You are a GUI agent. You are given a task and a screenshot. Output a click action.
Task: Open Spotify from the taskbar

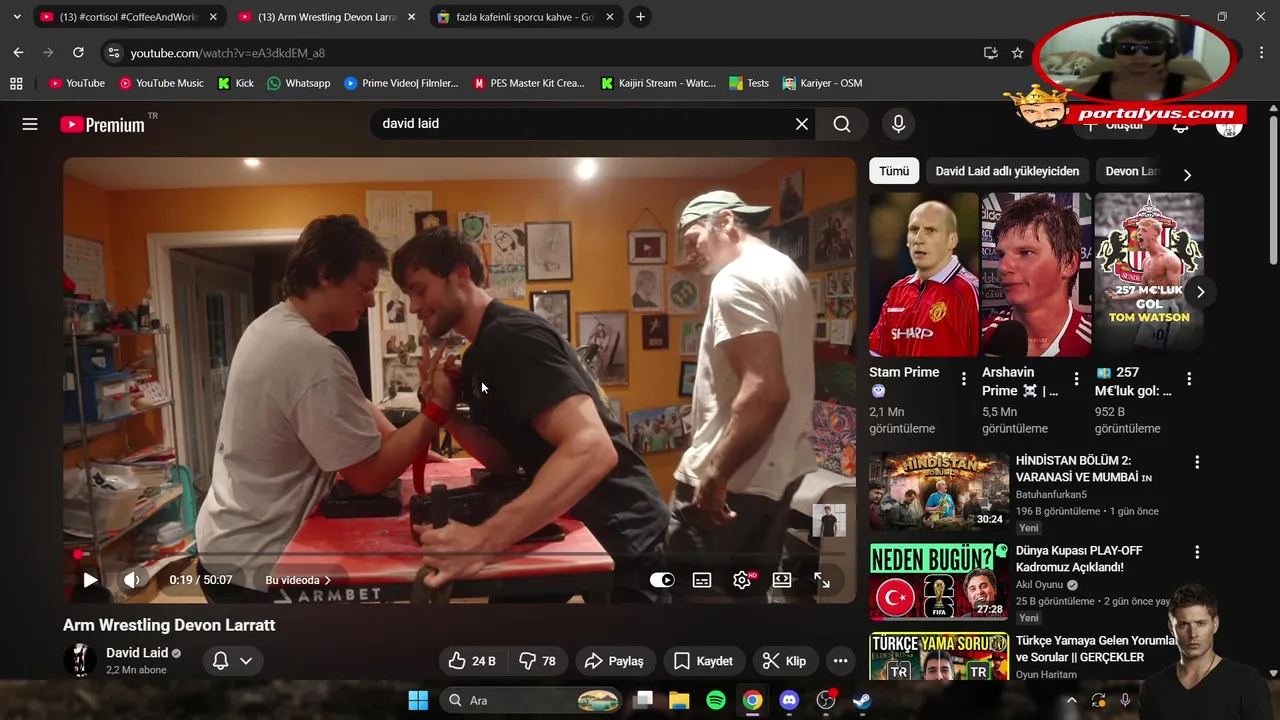(x=716, y=700)
